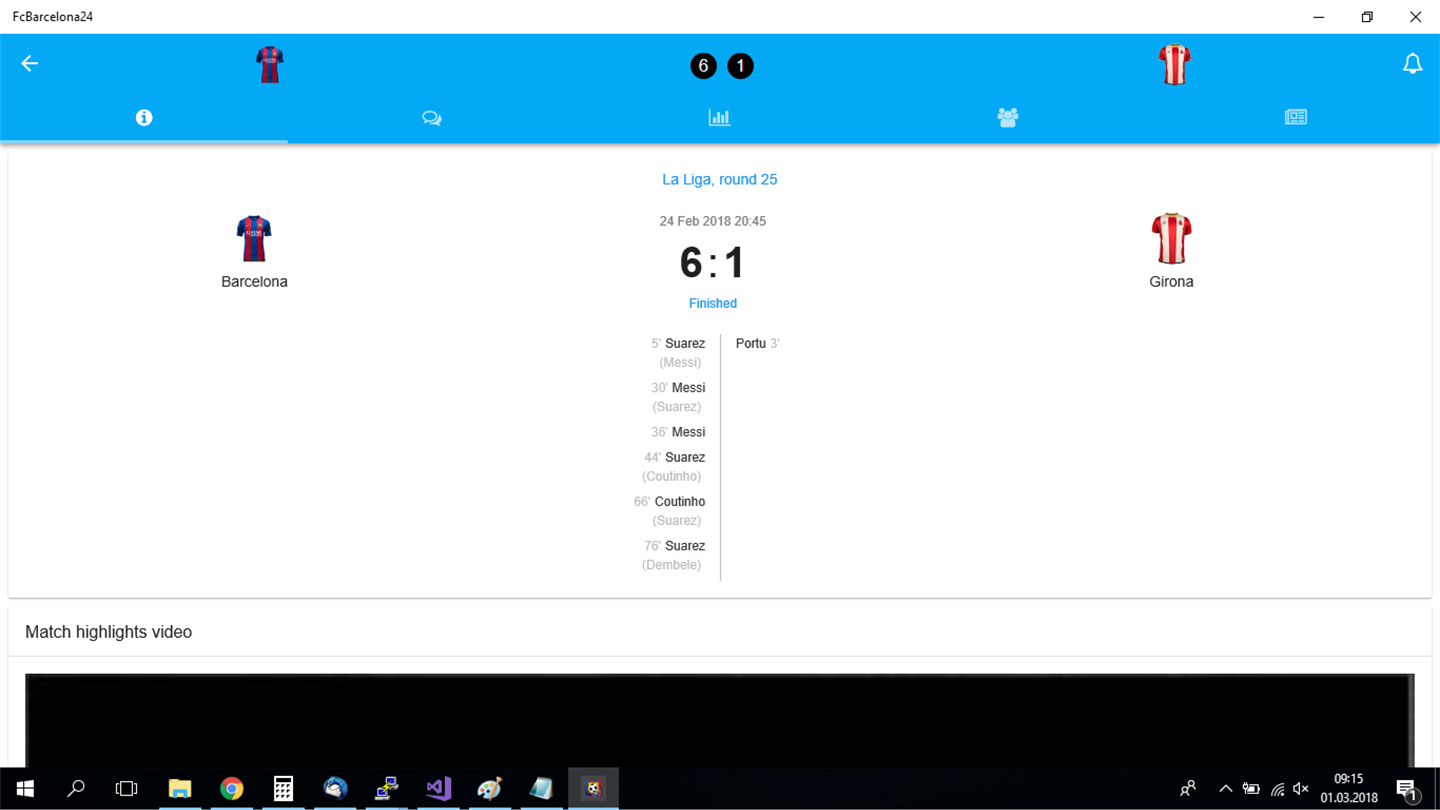The height and width of the screenshot is (810, 1440).
Task: Open File Explorer from the taskbar
Action: point(180,789)
